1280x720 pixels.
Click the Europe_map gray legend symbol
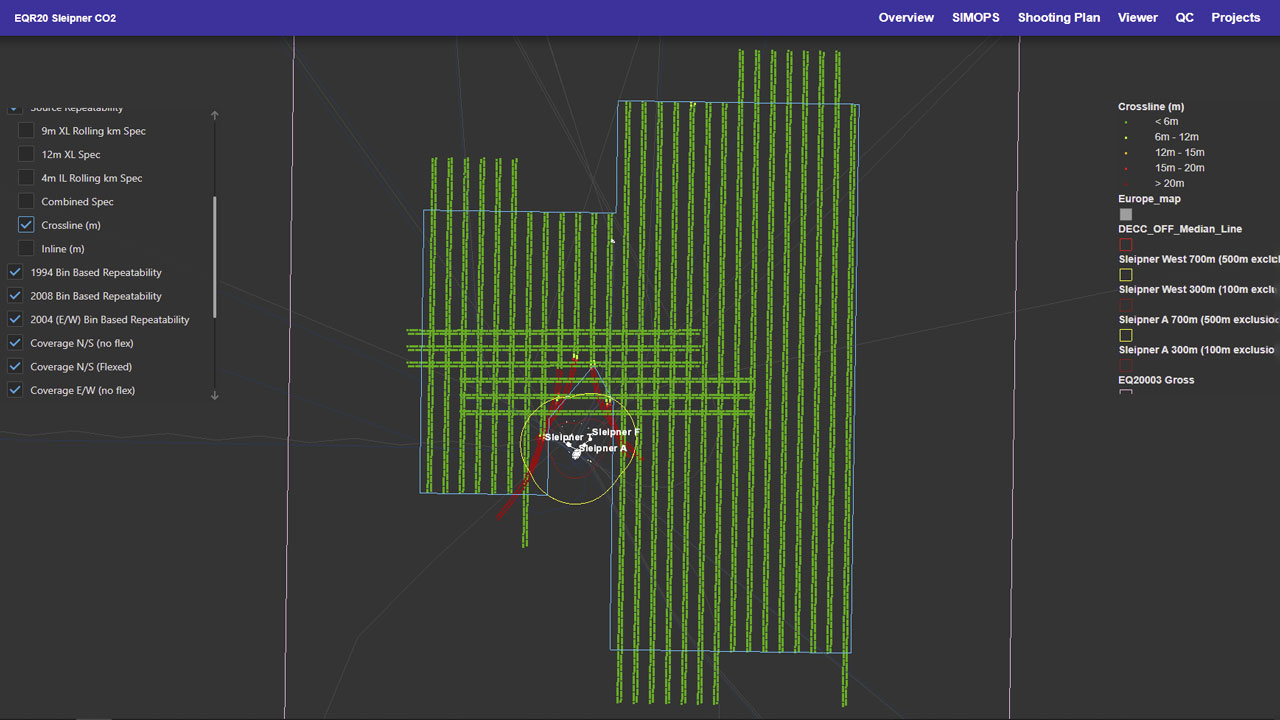tap(1125, 213)
